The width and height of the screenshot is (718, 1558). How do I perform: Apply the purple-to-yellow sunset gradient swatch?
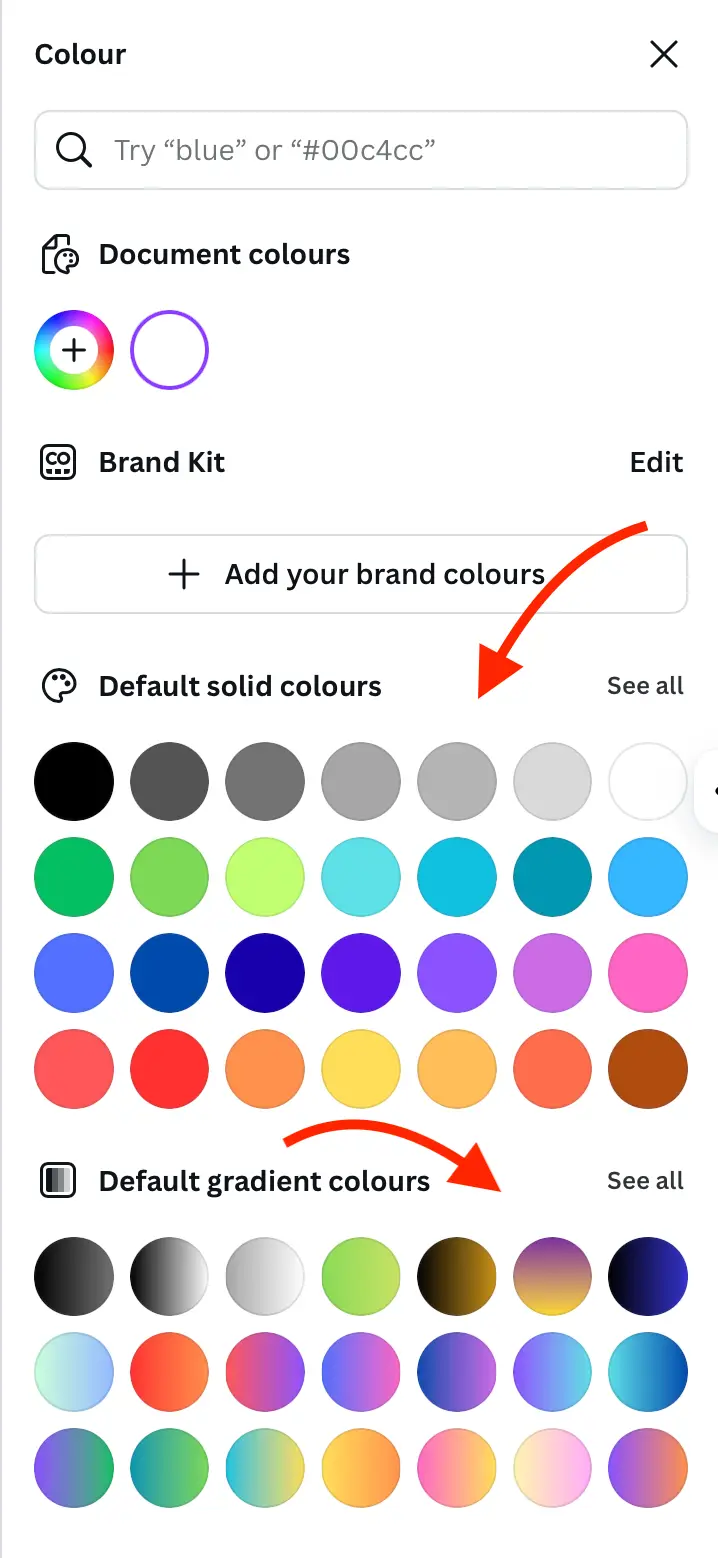pos(552,1277)
